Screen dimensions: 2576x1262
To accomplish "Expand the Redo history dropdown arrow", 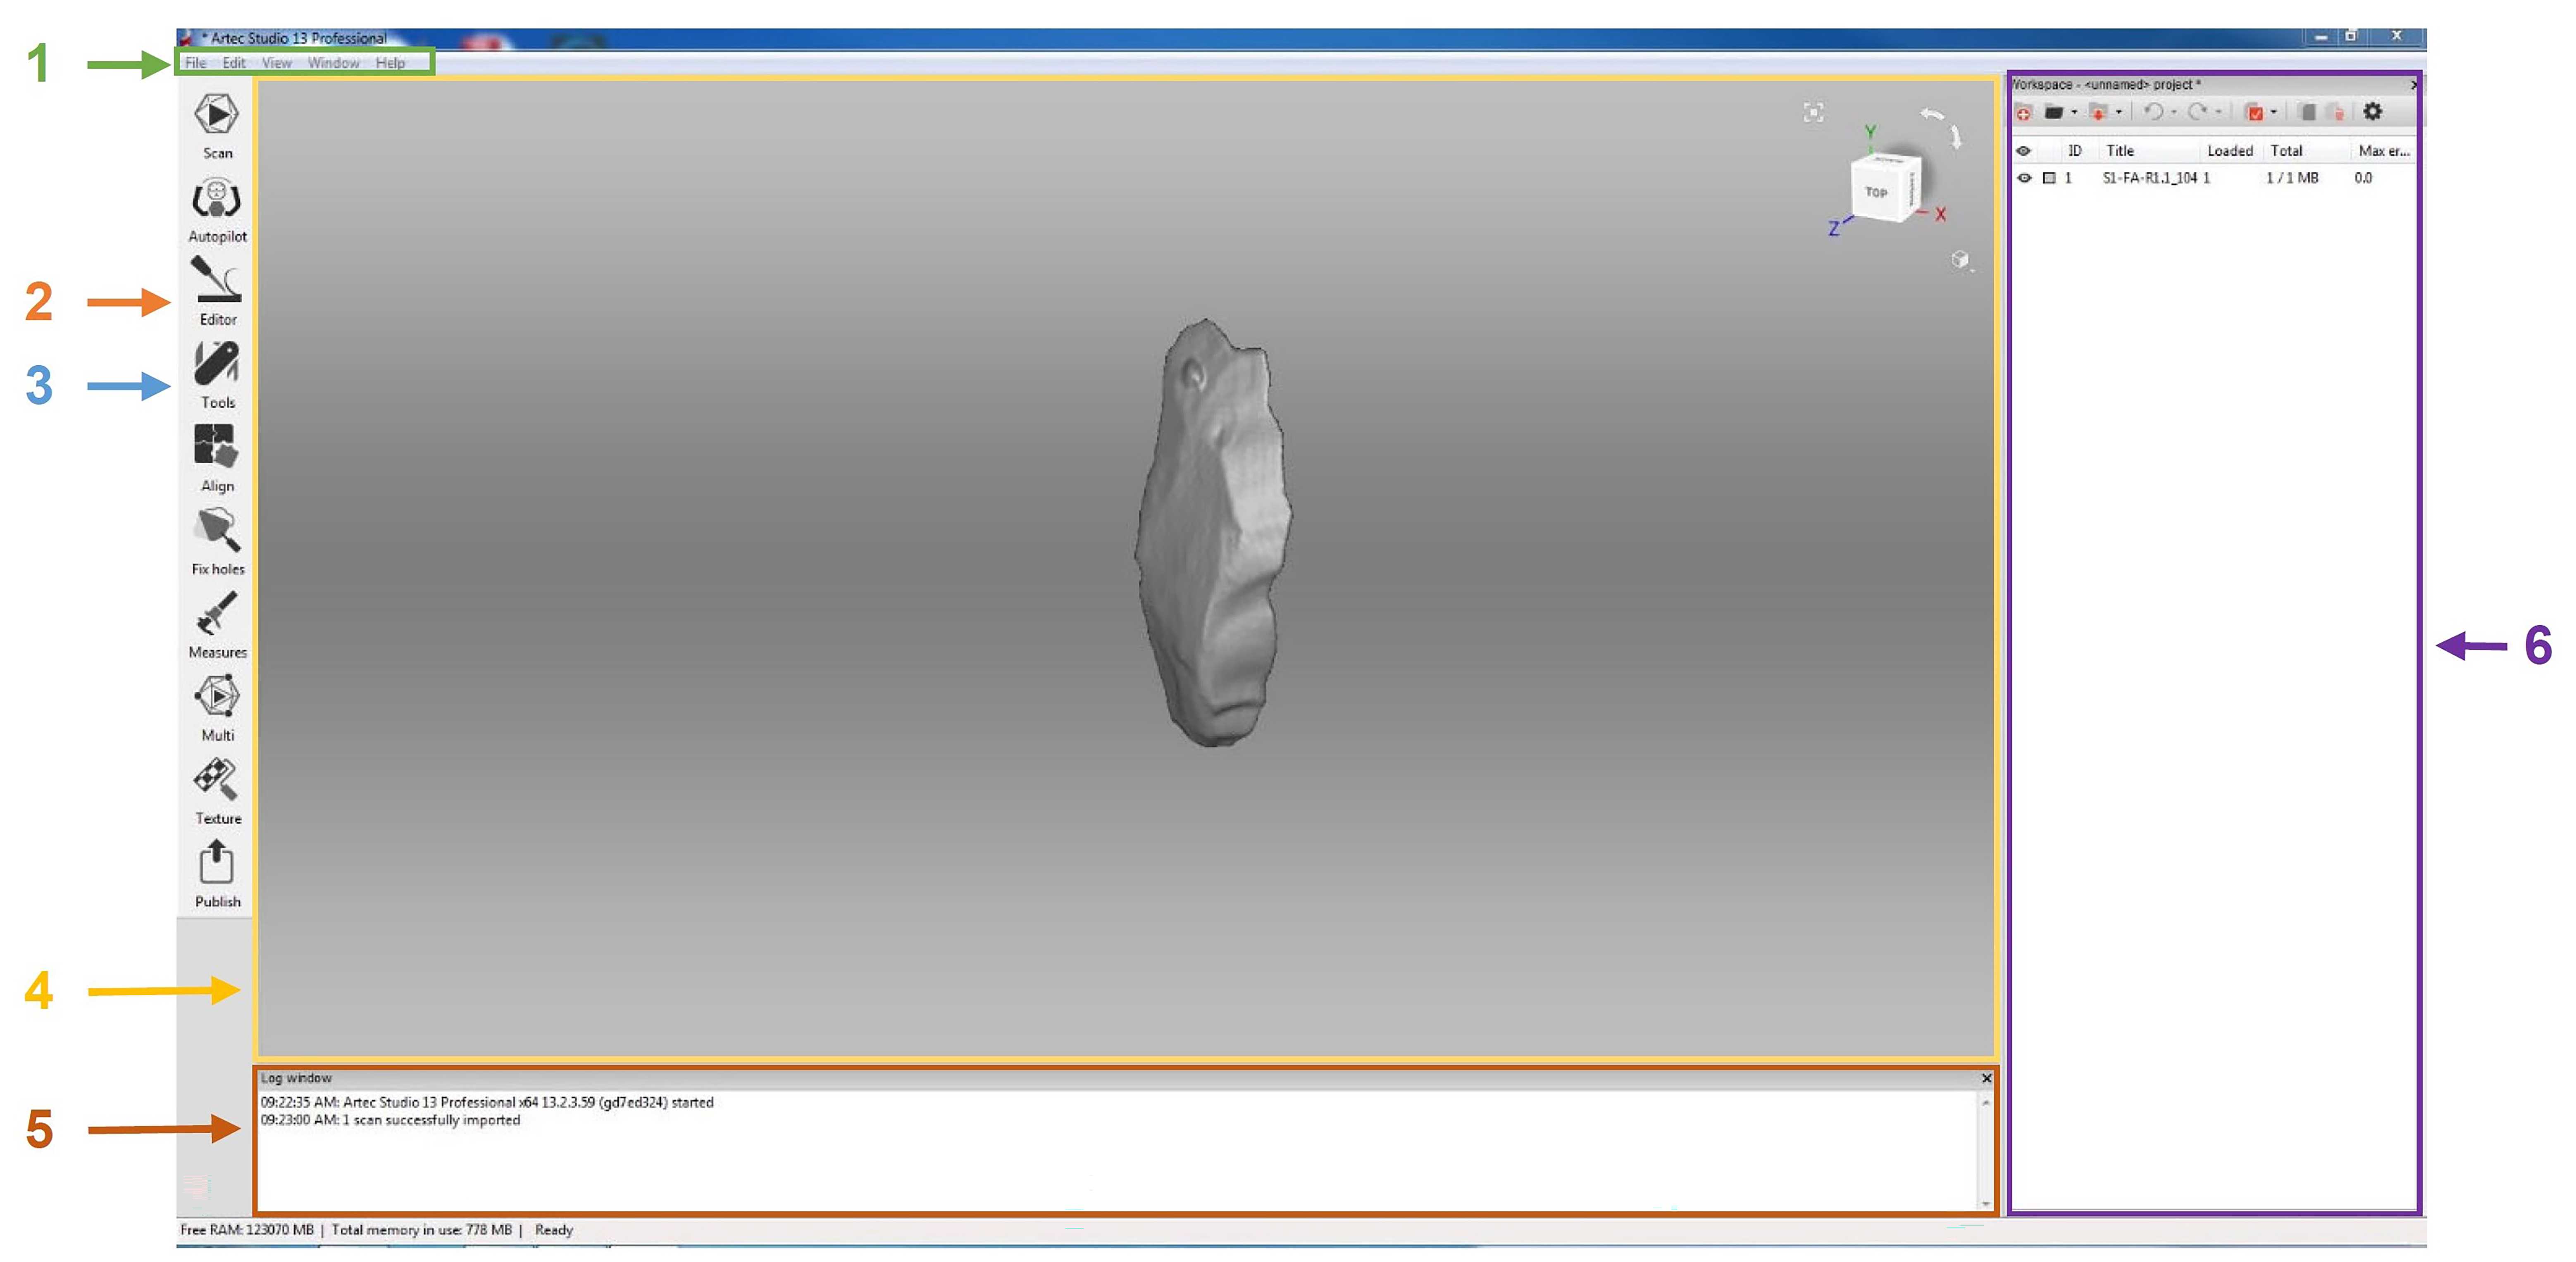I will (x=2218, y=112).
